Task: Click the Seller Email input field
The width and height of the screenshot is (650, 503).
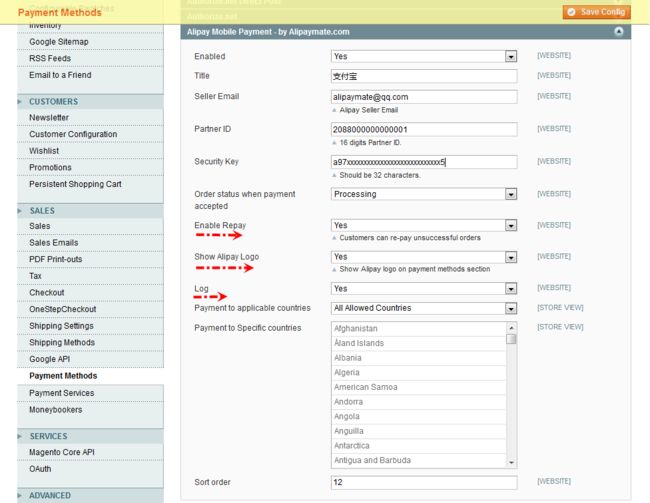Action: coord(424,97)
